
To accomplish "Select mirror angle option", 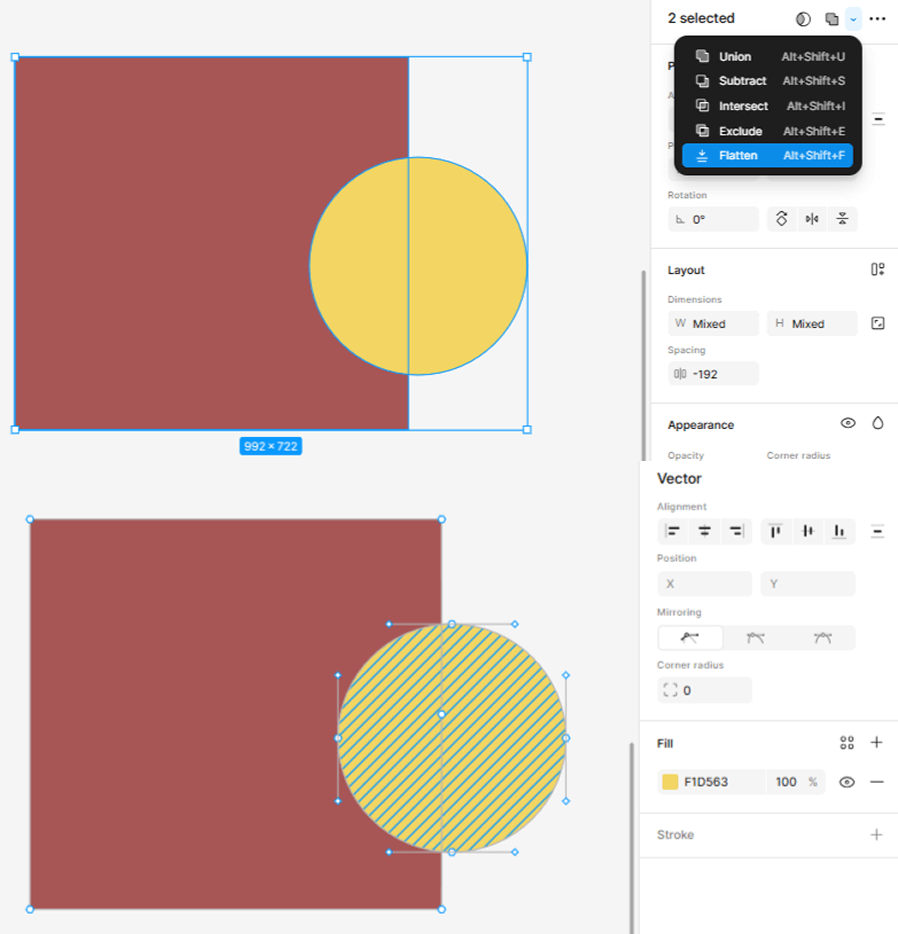I will (756, 638).
